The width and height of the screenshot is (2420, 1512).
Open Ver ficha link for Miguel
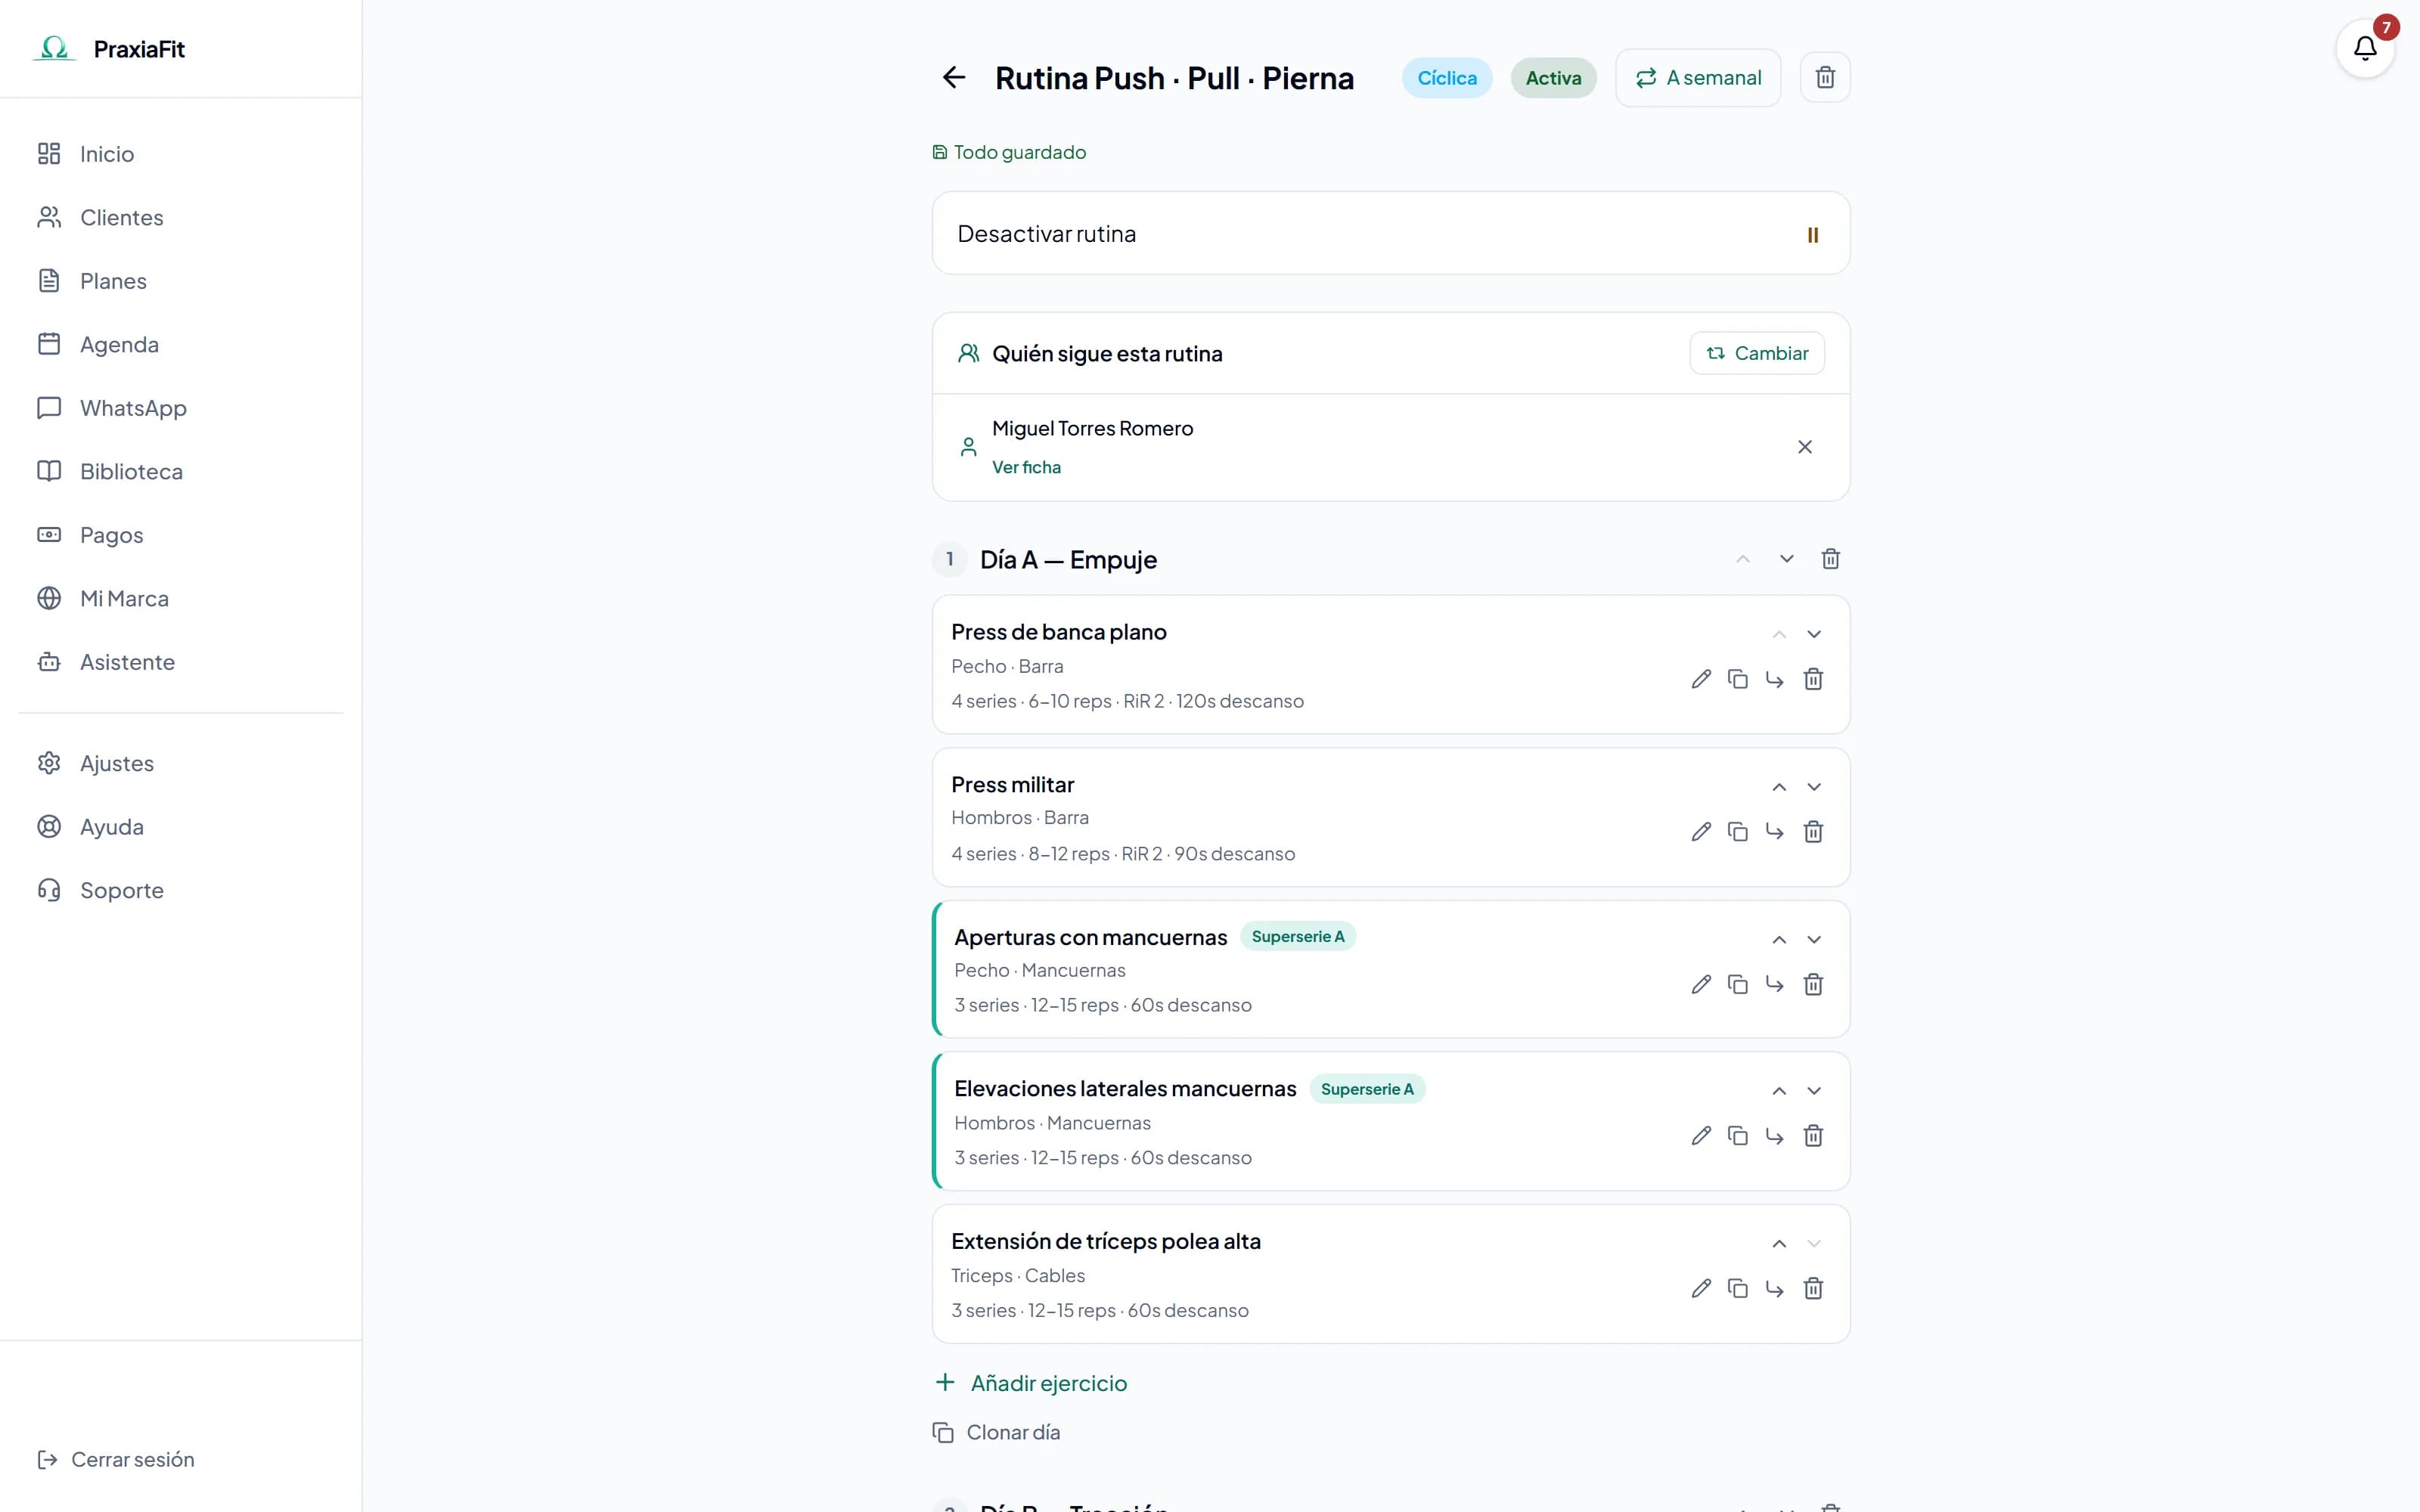click(x=1026, y=468)
